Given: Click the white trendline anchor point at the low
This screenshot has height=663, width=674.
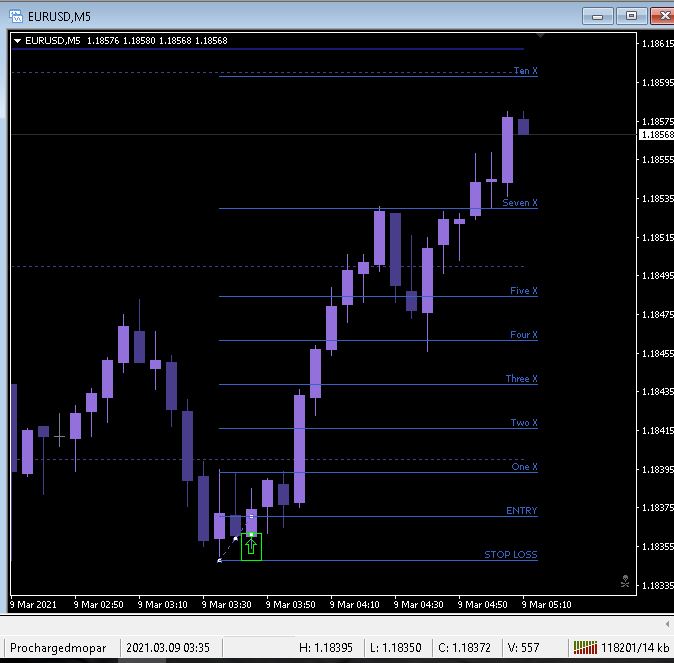Looking at the screenshot, I should (220, 560).
